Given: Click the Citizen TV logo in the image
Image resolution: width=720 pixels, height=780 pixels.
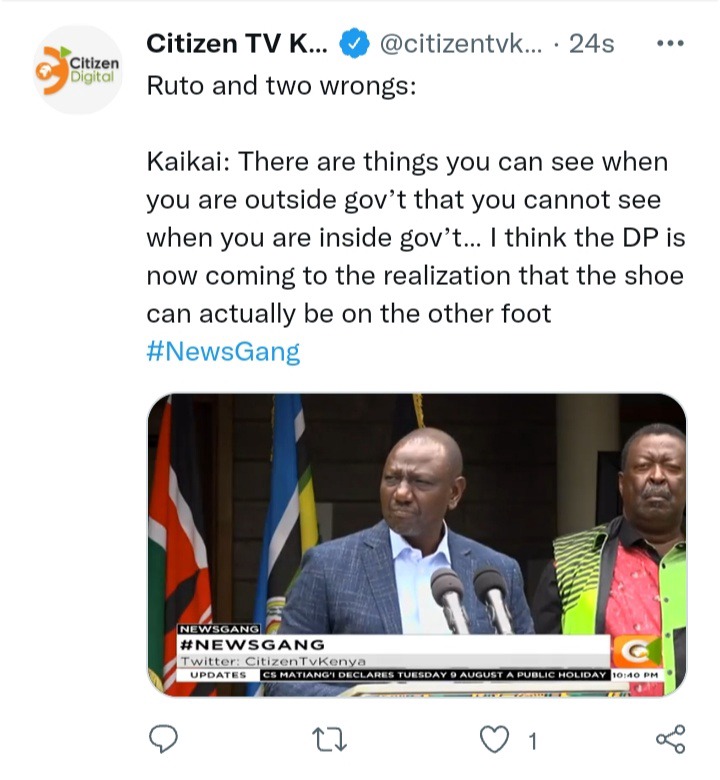Looking at the screenshot, I should [637, 651].
